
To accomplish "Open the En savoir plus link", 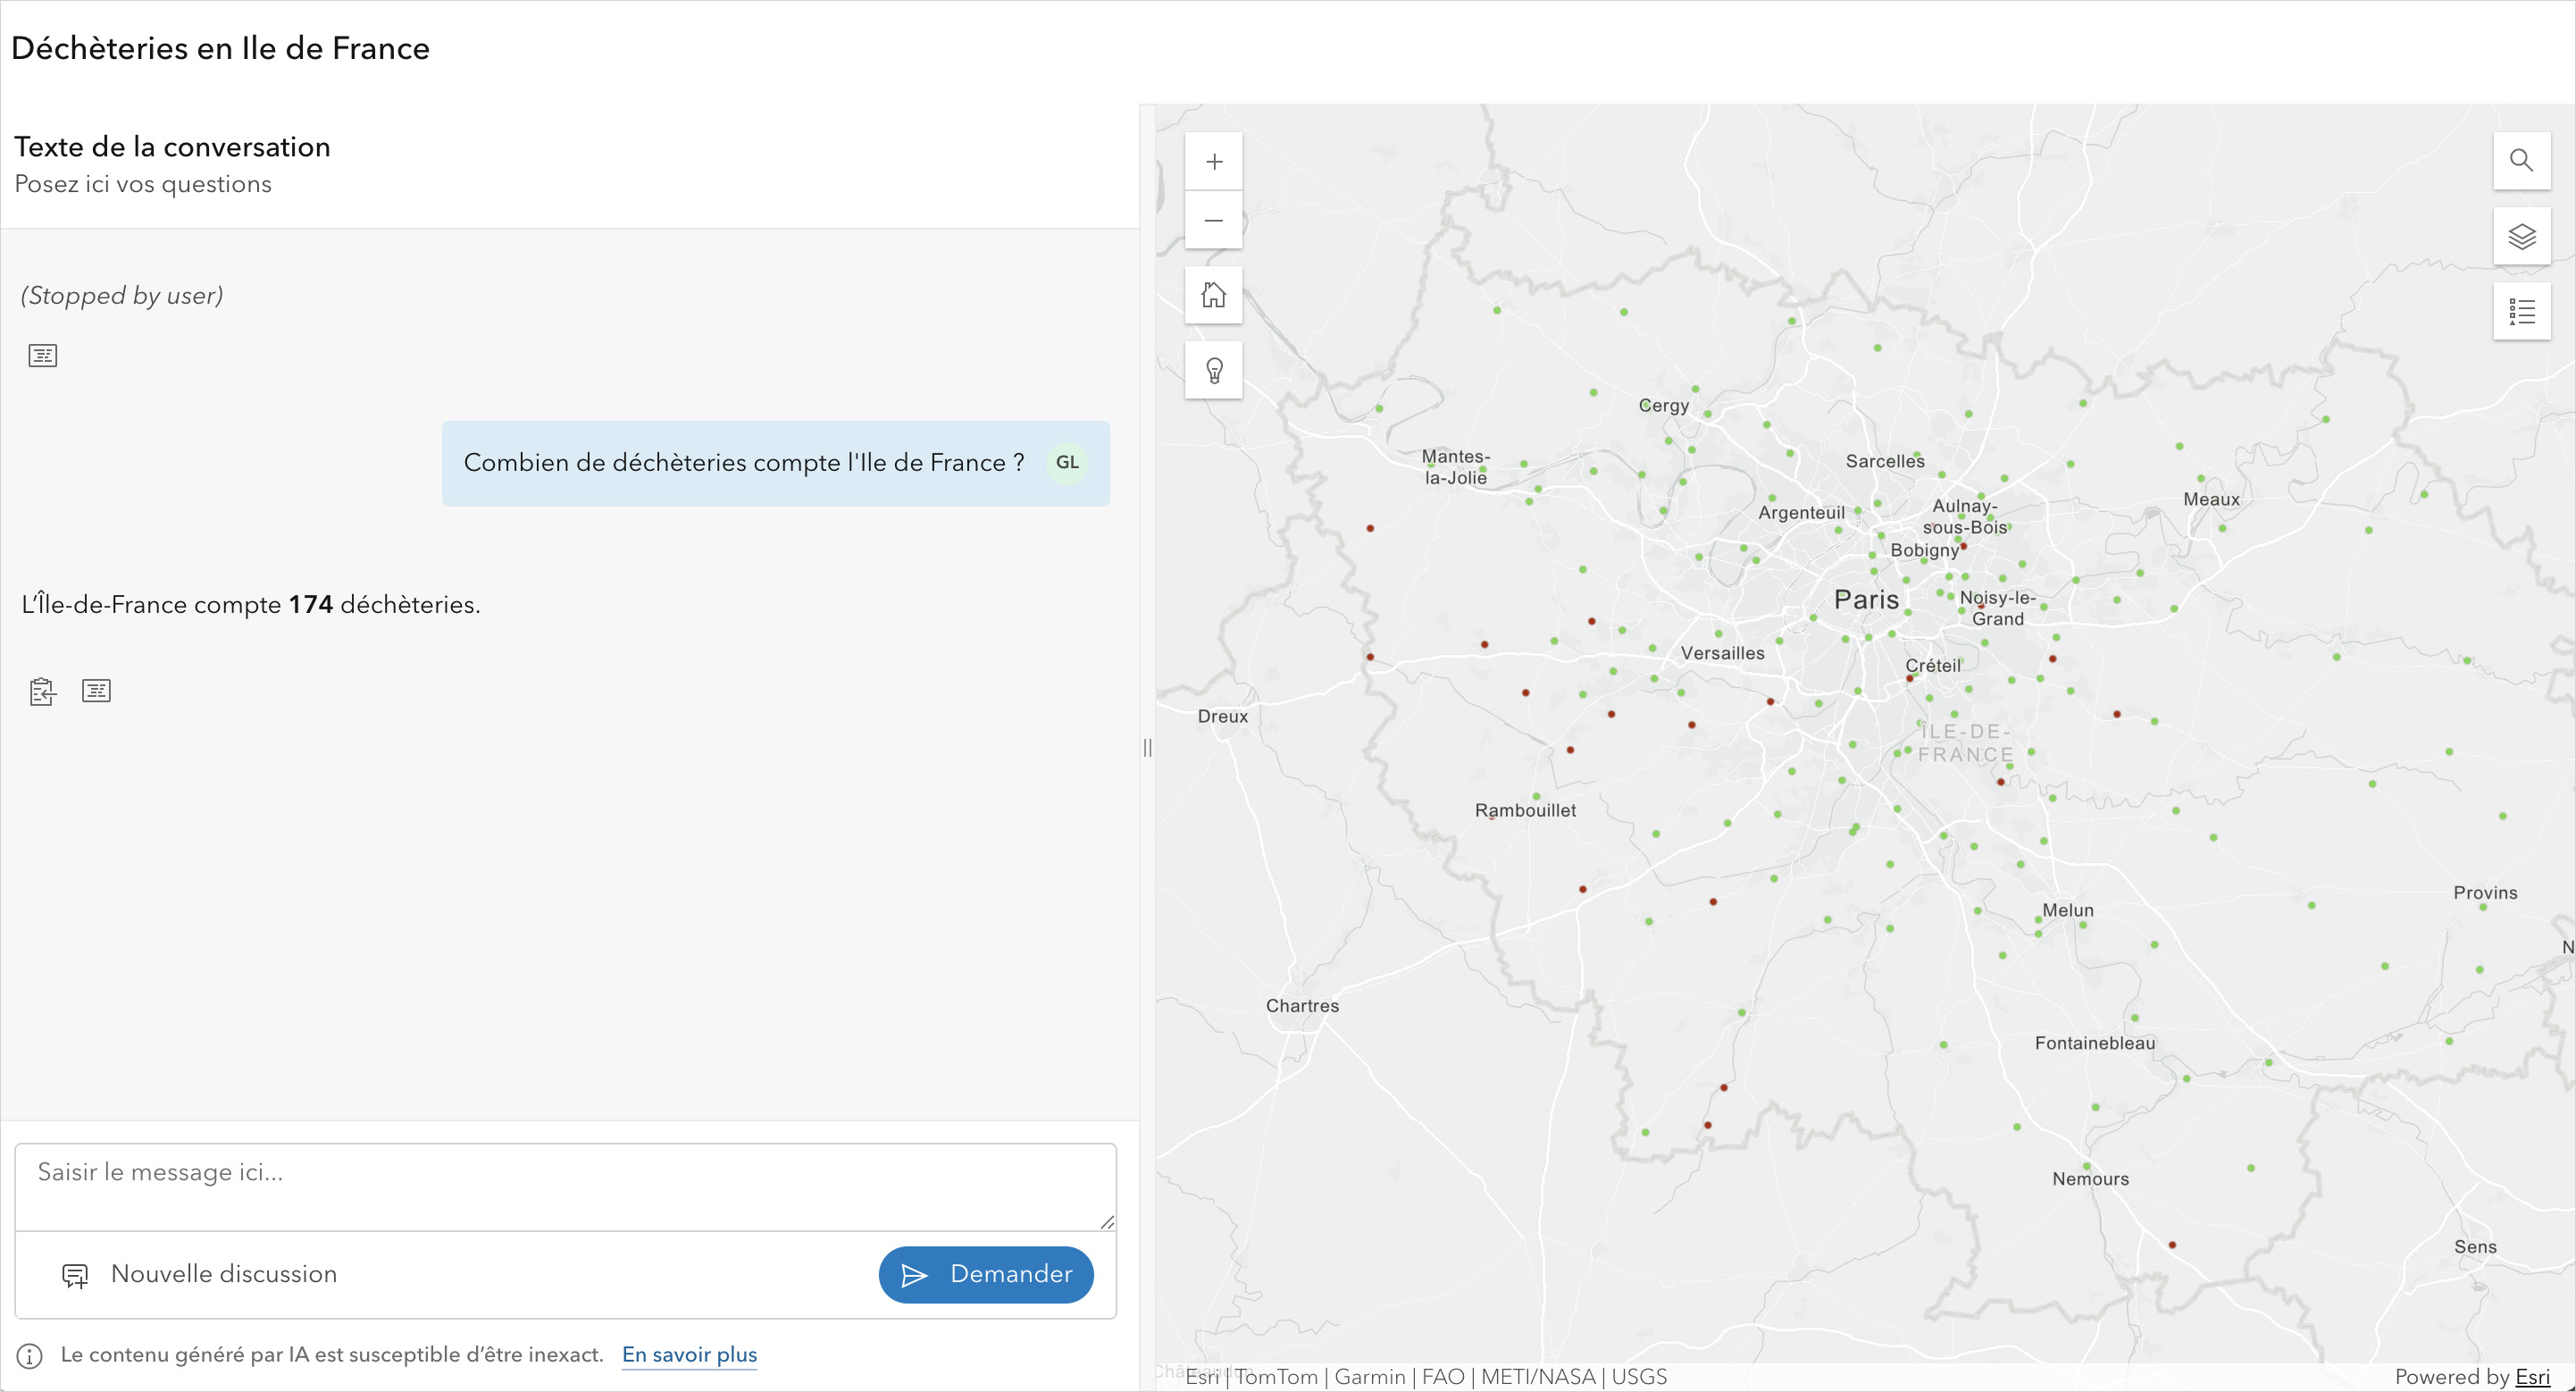I will pyautogui.click(x=689, y=1355).
